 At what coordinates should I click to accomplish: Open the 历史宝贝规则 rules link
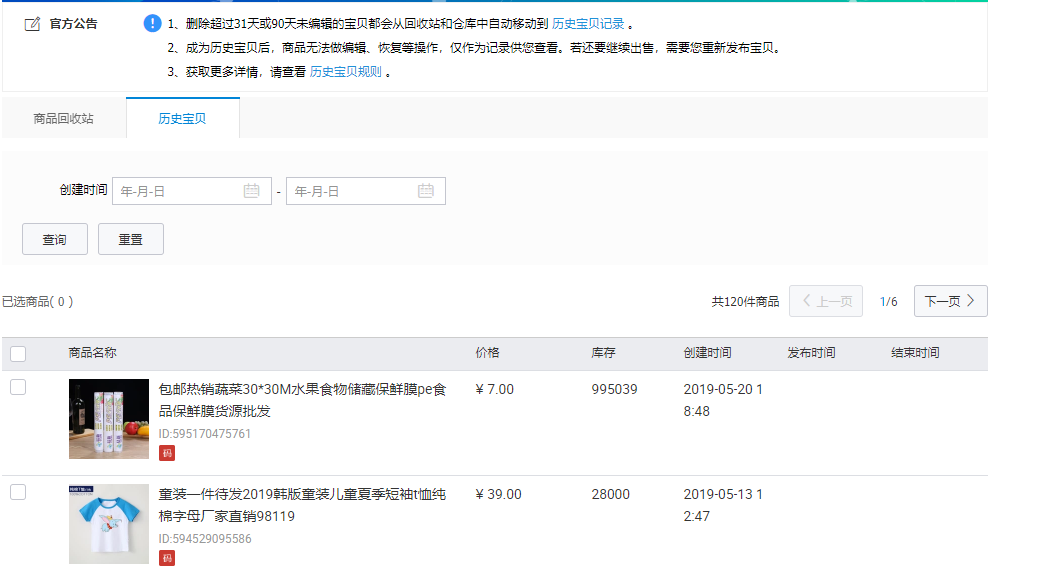coord(345,72)
